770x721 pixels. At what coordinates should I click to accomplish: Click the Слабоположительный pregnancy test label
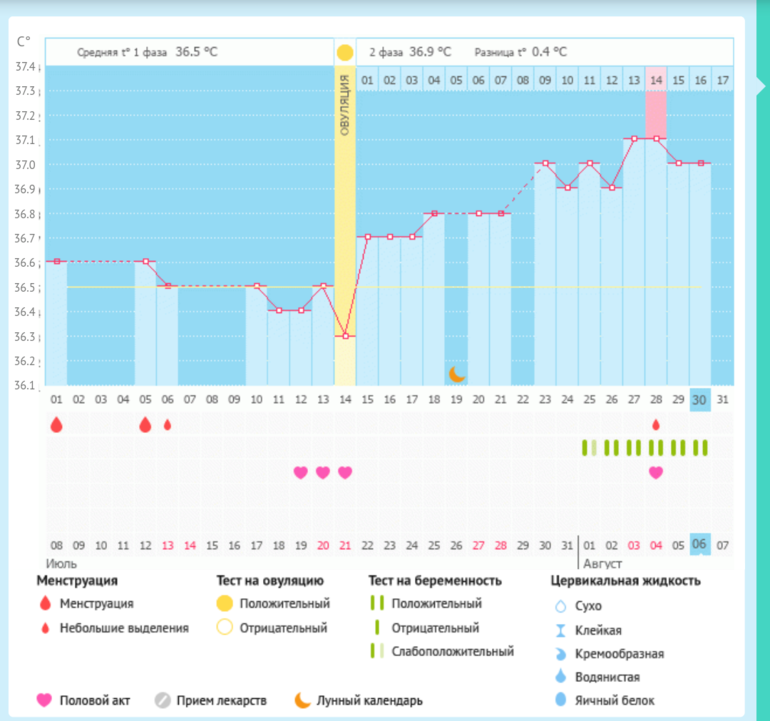pos(453,651)
